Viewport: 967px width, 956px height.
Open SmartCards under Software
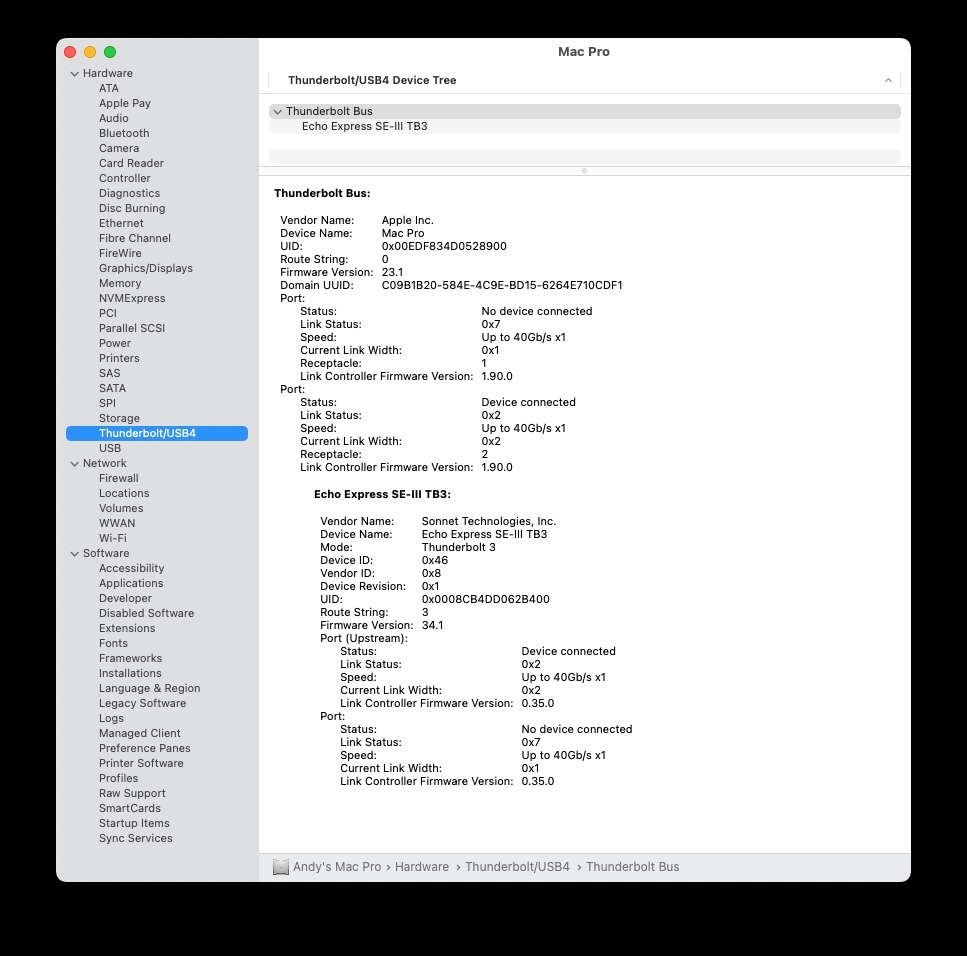(x=130, y=809)
